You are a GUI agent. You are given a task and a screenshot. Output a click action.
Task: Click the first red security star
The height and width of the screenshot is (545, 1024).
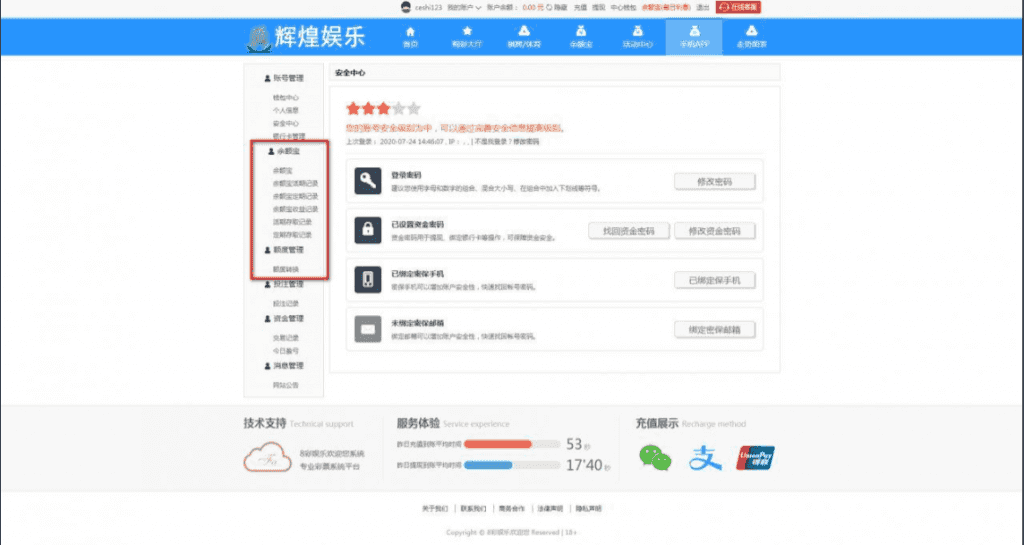click(x=353, y=108)
